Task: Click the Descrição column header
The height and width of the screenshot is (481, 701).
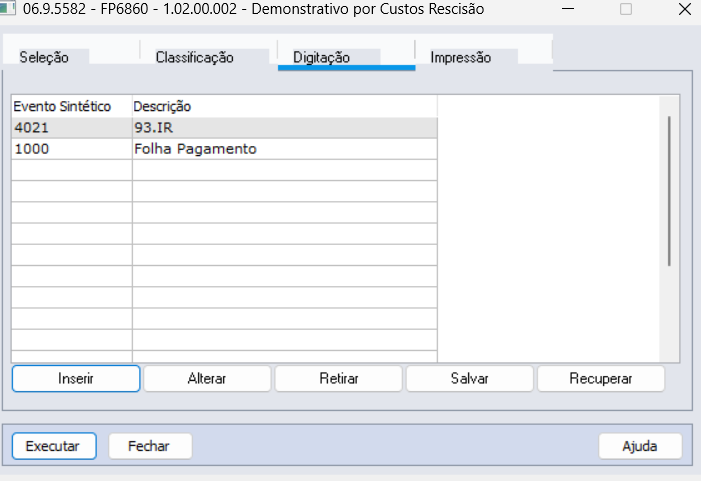Action: pos(285,106)
